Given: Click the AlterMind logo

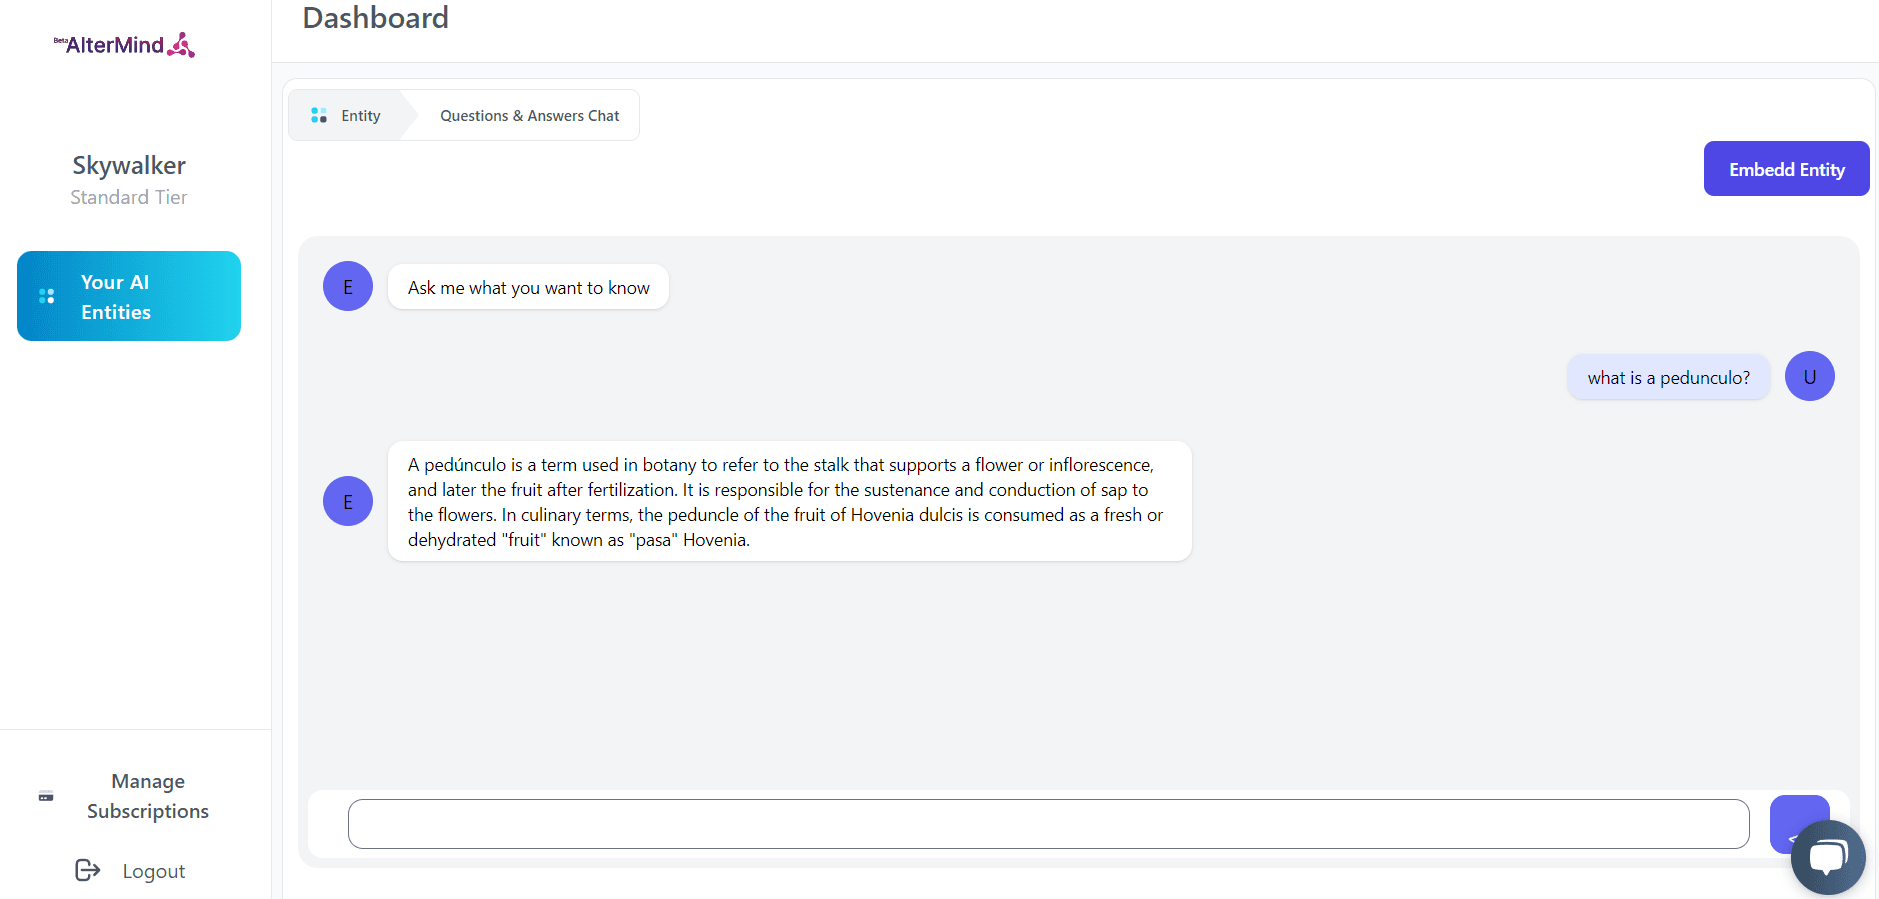Looking at the screenshot, I should point(125,45).
